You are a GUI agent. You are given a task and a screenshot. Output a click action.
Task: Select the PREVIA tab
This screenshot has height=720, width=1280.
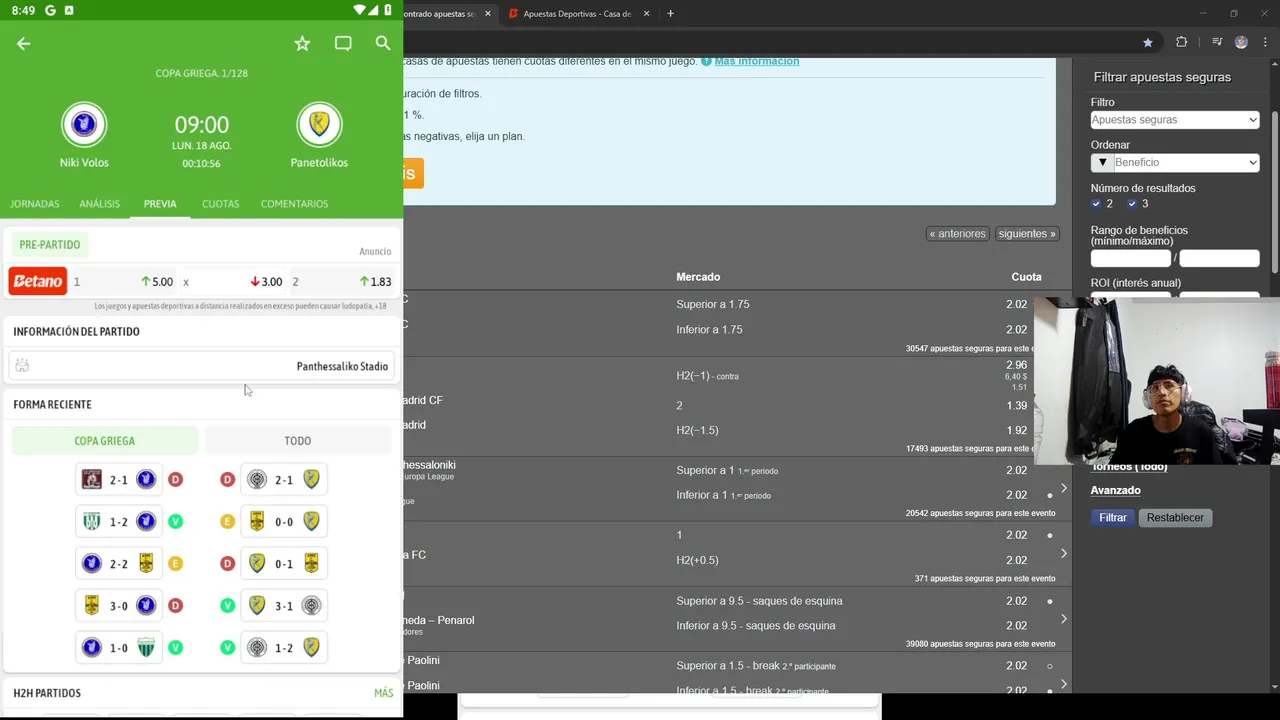160,204
